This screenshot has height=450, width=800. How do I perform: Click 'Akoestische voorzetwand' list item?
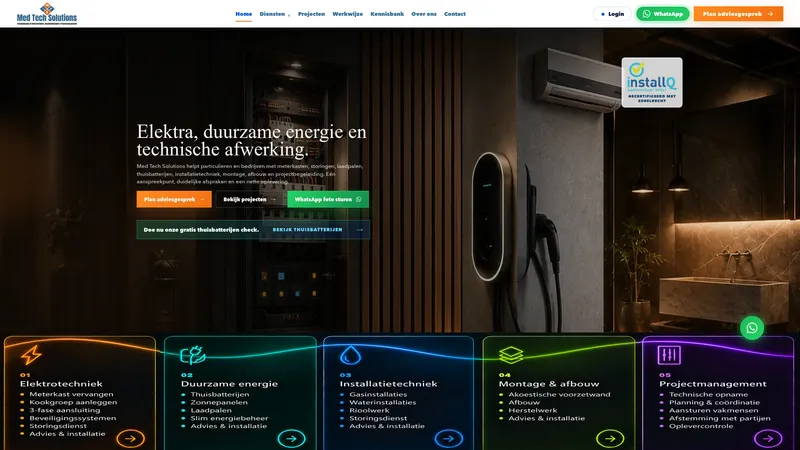click(559, 394)
